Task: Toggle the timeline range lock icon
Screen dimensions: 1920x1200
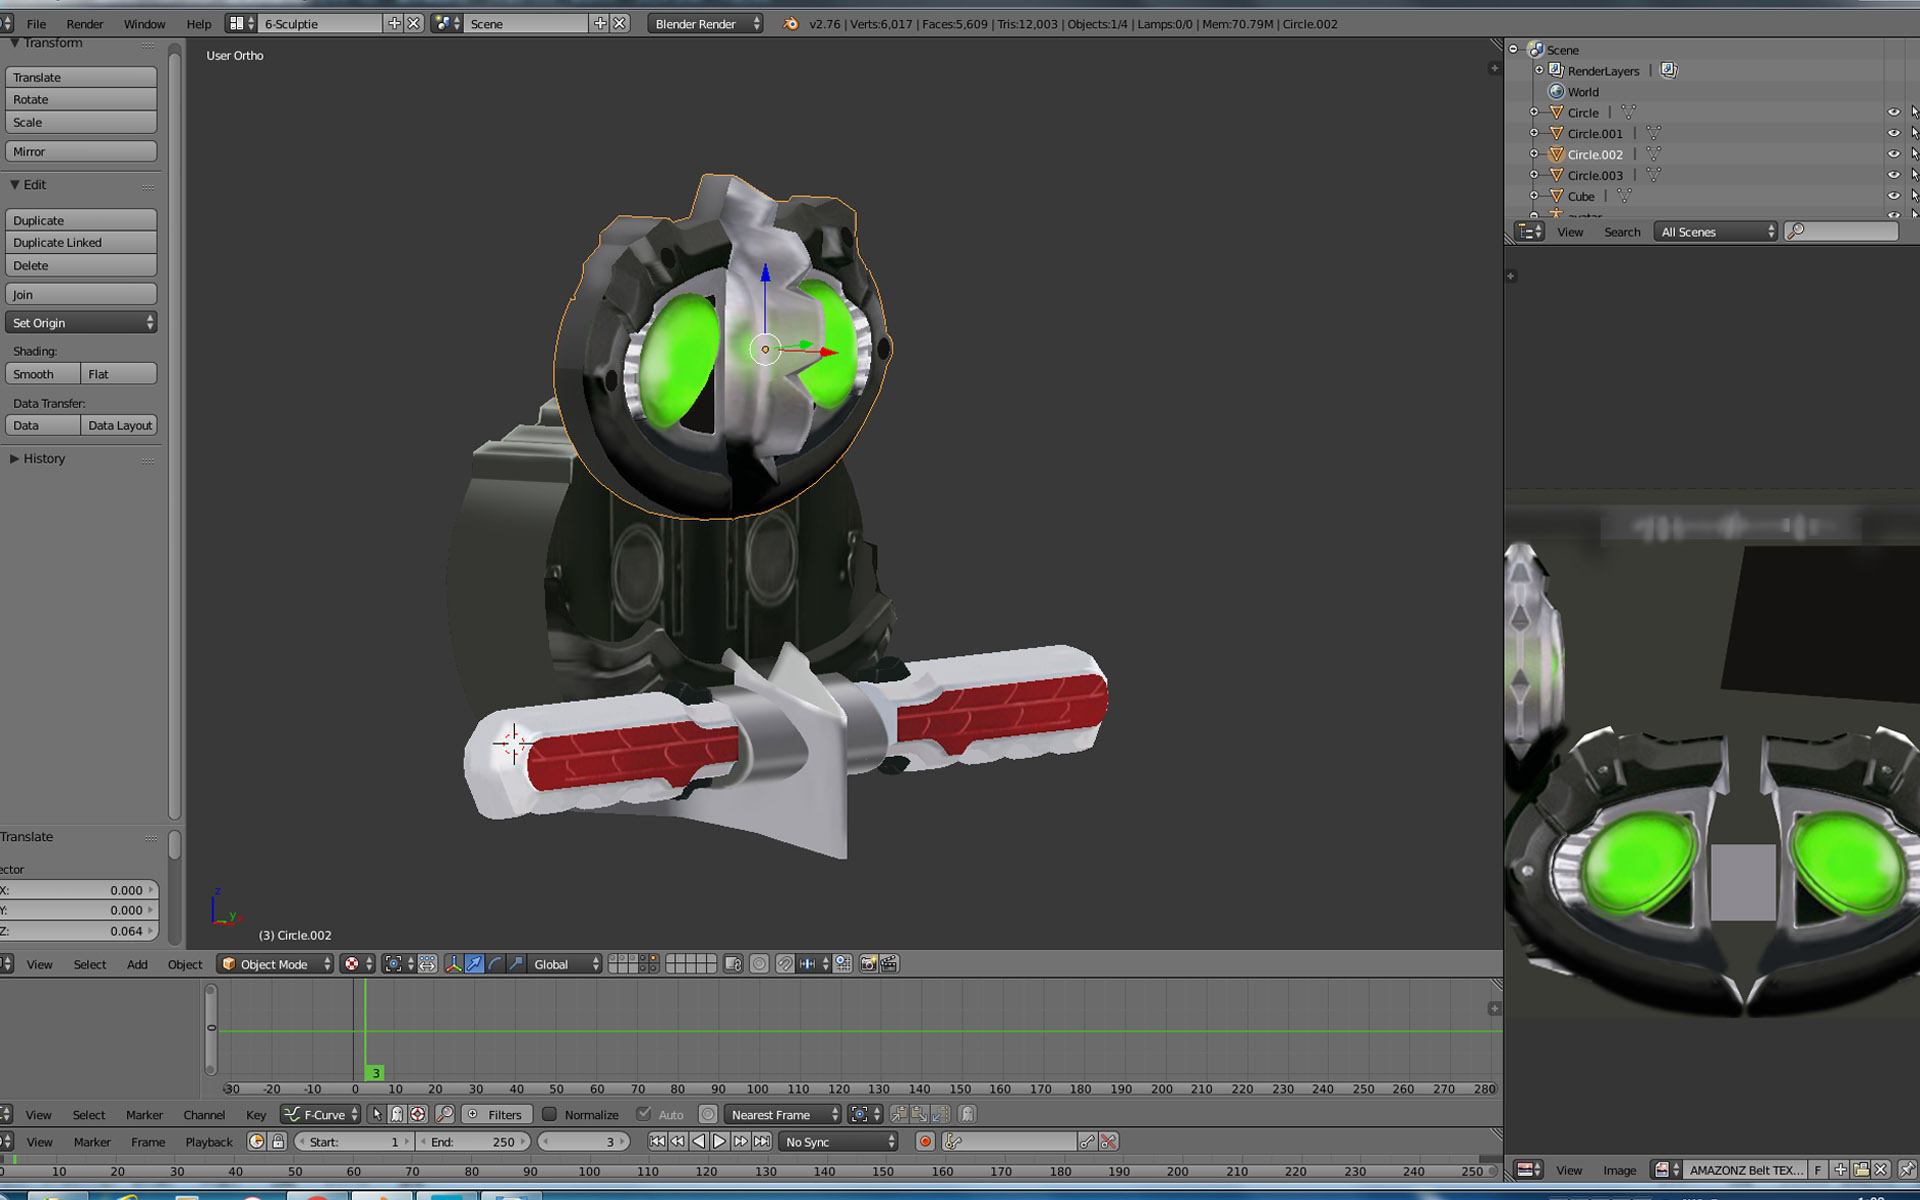Action: [x=278, y=1142]
